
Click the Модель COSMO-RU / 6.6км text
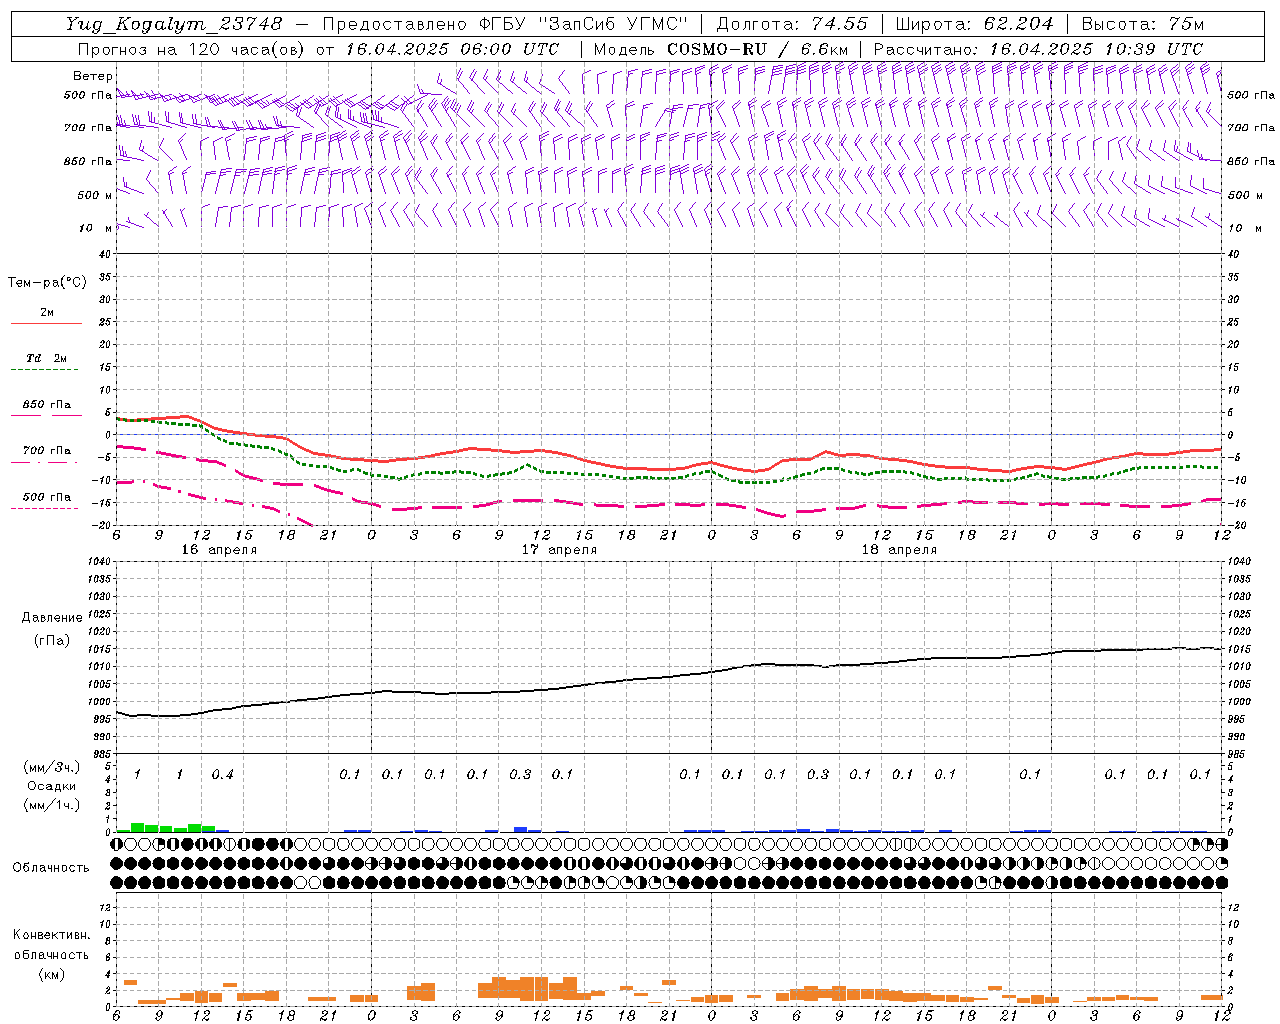[721, 49]
